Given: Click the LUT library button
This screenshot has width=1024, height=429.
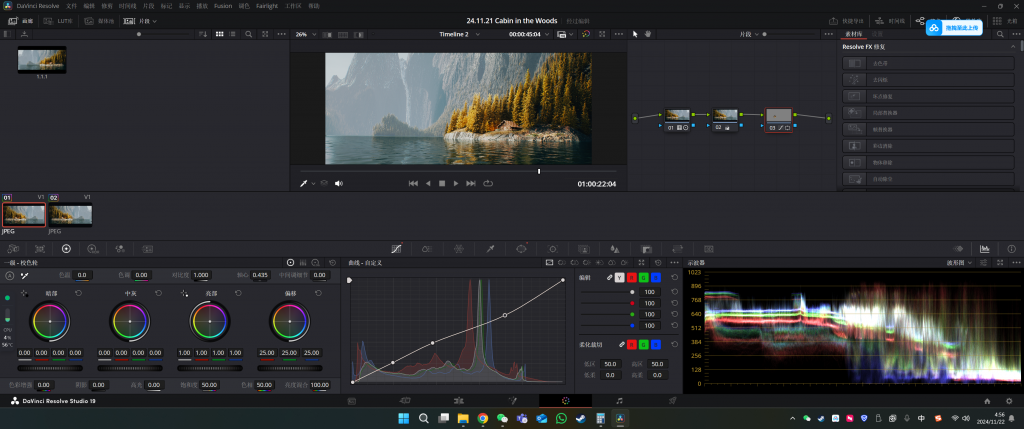Looking at the screenshot, I should 62,20.
